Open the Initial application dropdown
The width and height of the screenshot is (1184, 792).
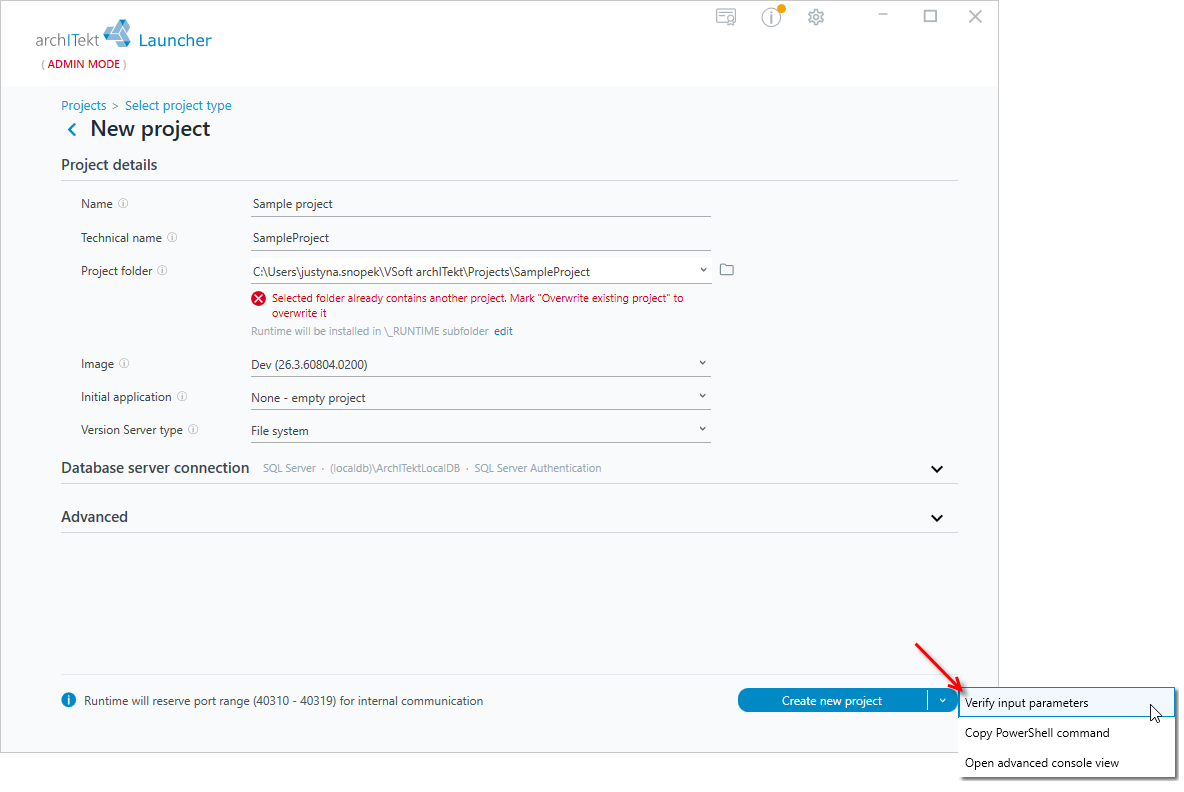click(480, 398)
